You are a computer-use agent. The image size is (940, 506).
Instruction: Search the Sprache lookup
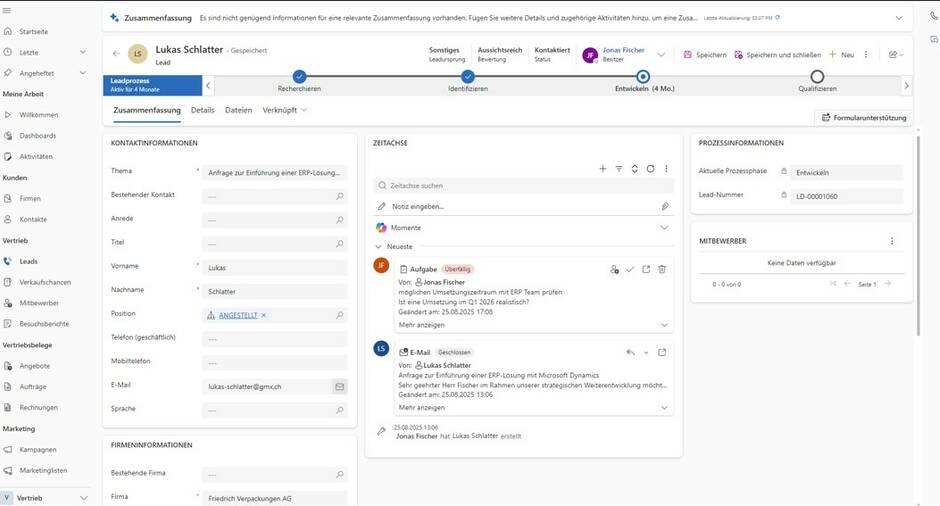click(x=339, y=410)
